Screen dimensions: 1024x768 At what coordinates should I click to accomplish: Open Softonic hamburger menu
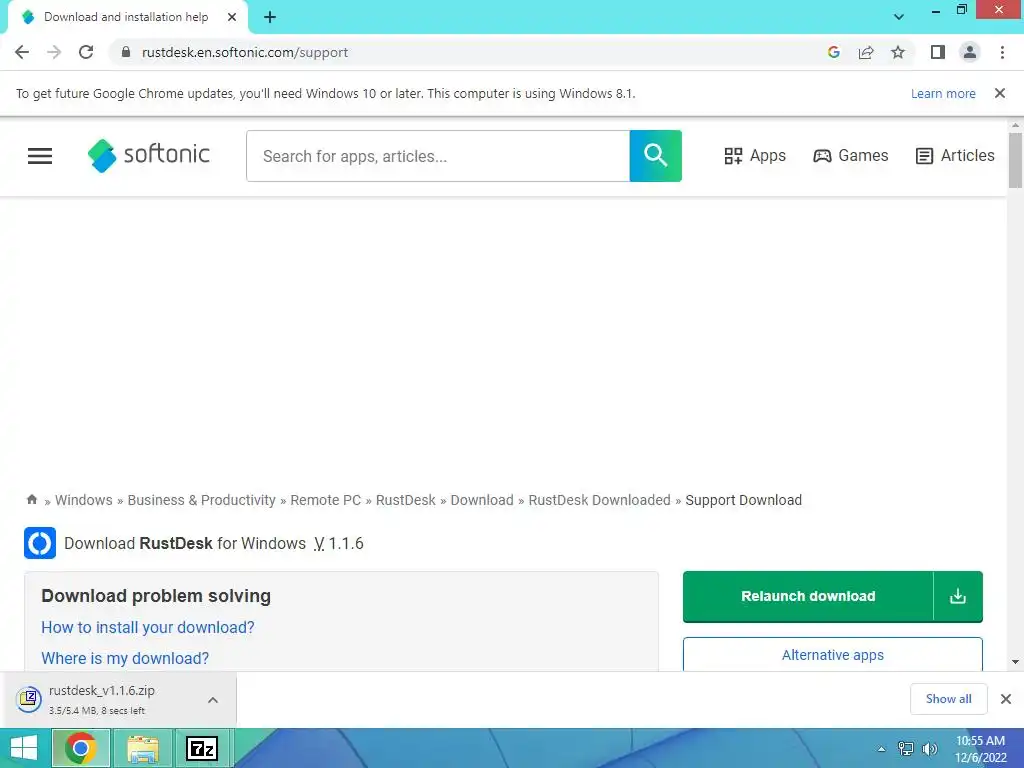(40, 155)
